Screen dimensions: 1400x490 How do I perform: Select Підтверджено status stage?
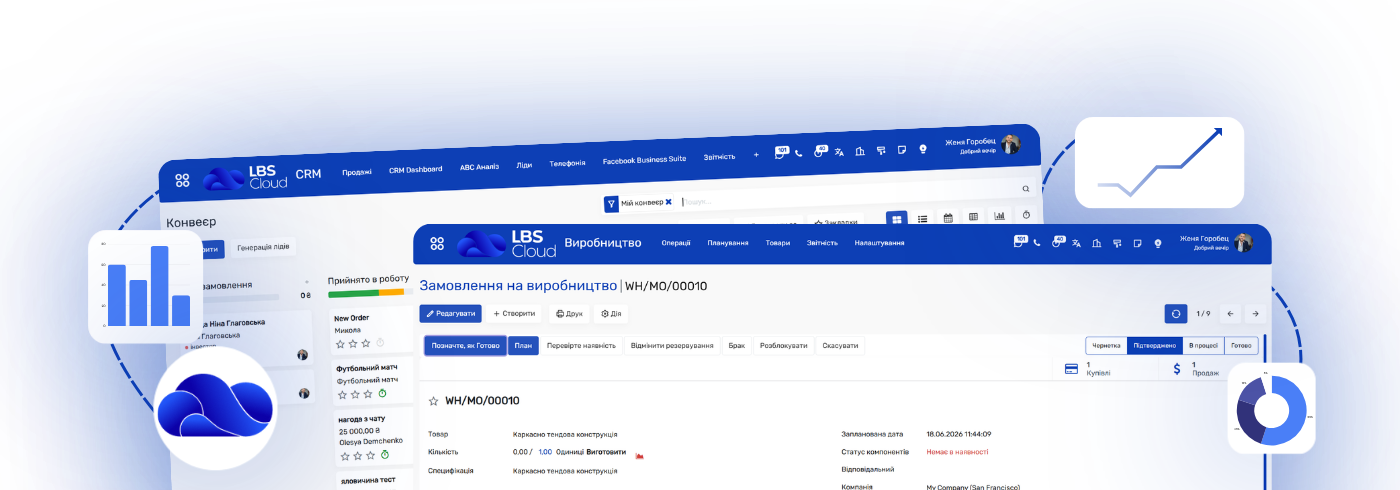(1154, 346)
